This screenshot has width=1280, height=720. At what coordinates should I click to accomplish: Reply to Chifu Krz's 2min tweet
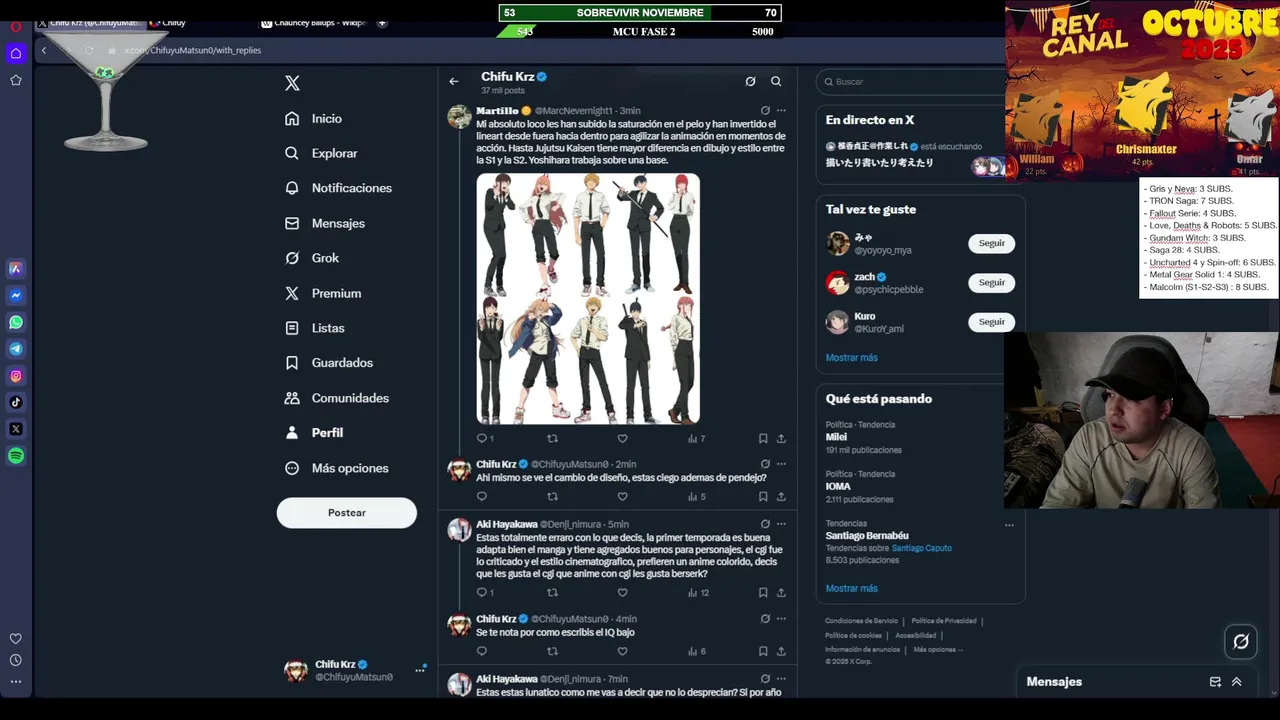pyautogui.click(x=482, y=496)
